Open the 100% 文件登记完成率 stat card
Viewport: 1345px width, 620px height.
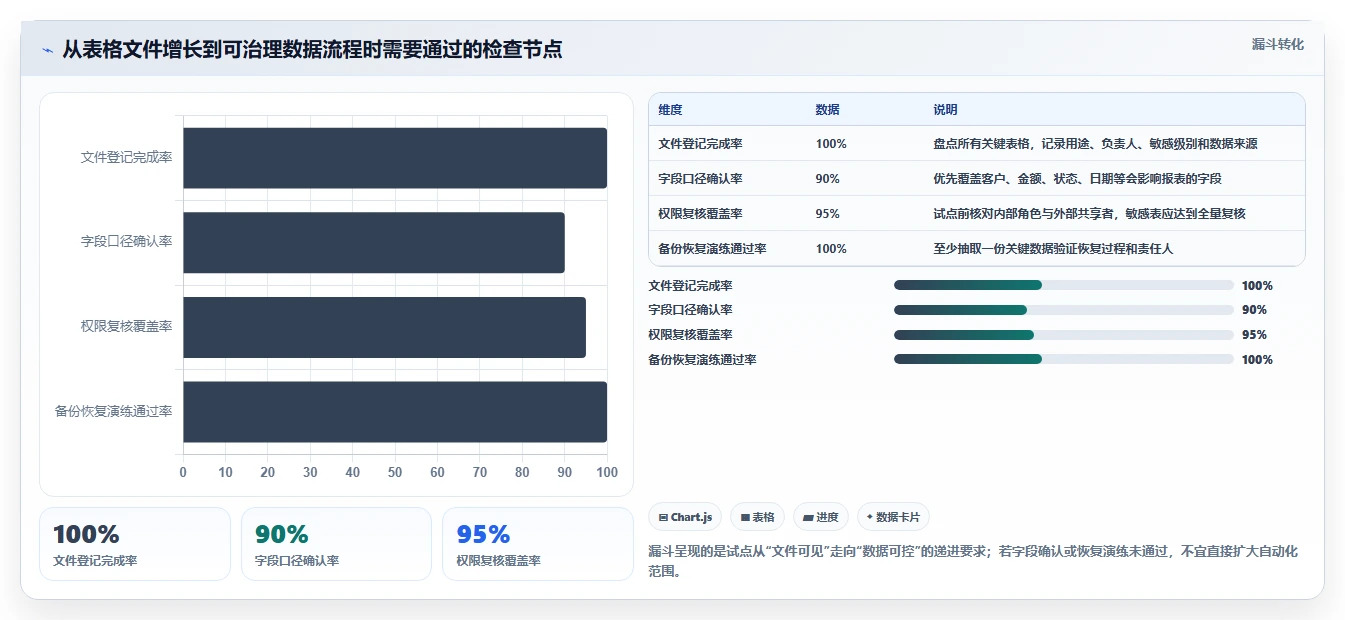135,544
